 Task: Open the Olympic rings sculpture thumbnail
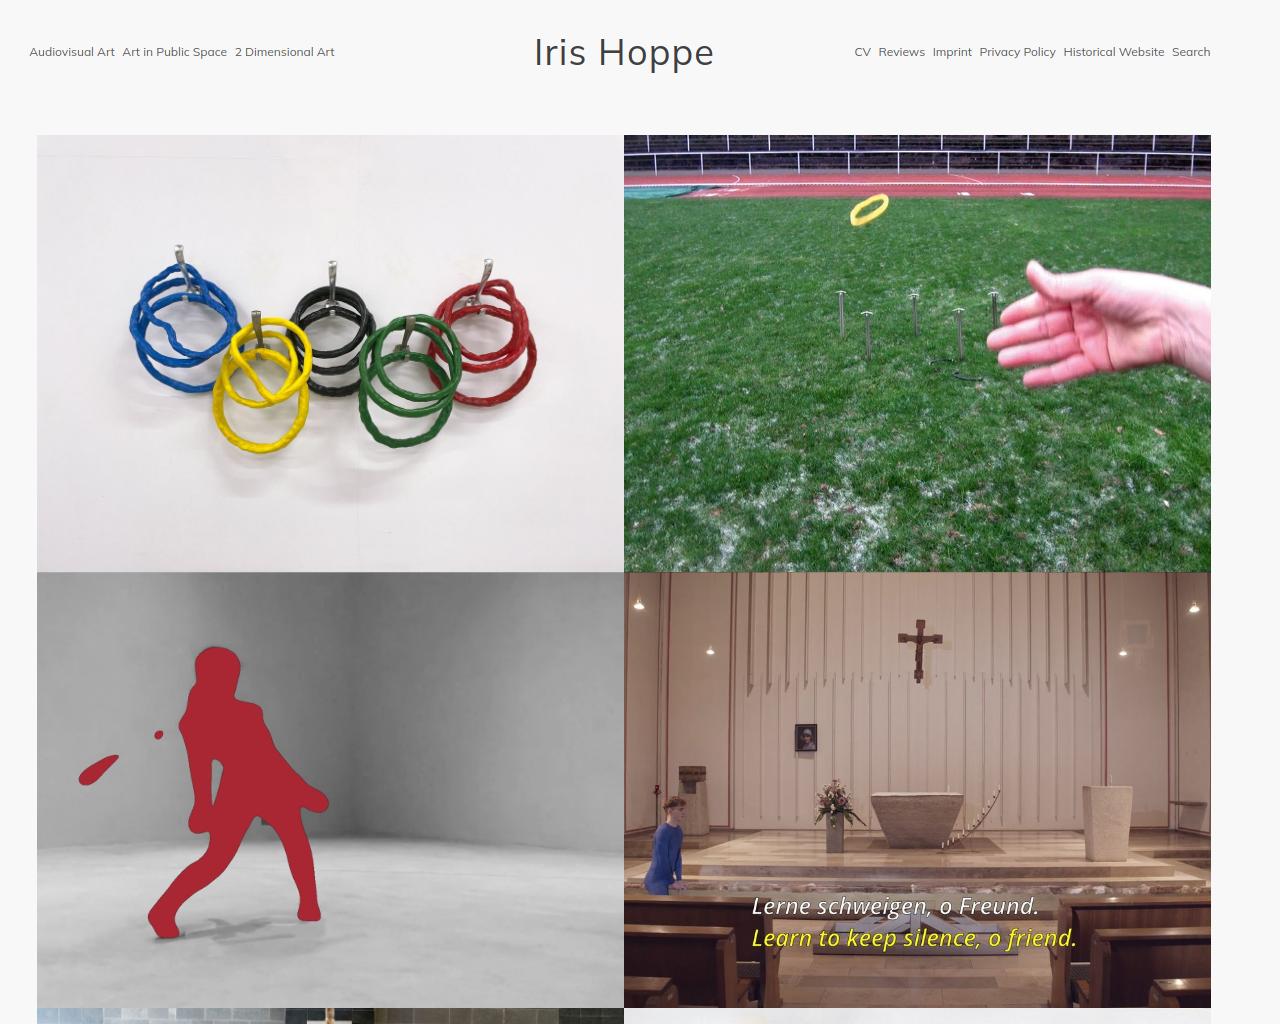pyautogui.click(x=330, y=353)
